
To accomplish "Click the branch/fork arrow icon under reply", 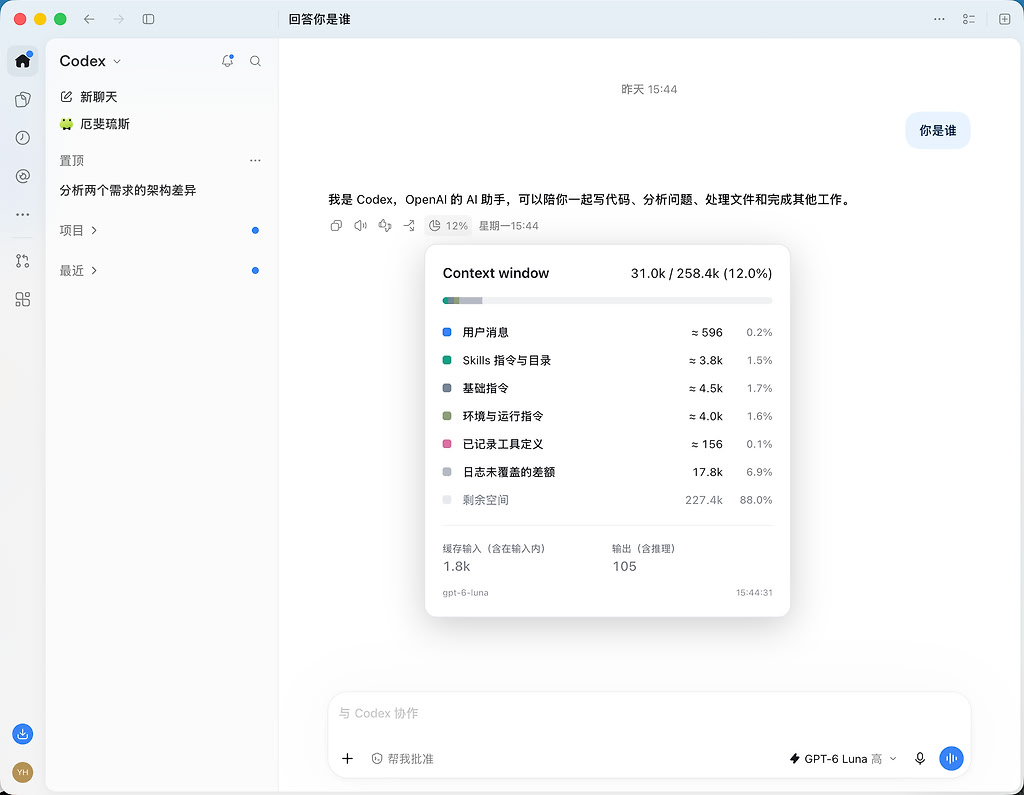I will coord(409,225).
